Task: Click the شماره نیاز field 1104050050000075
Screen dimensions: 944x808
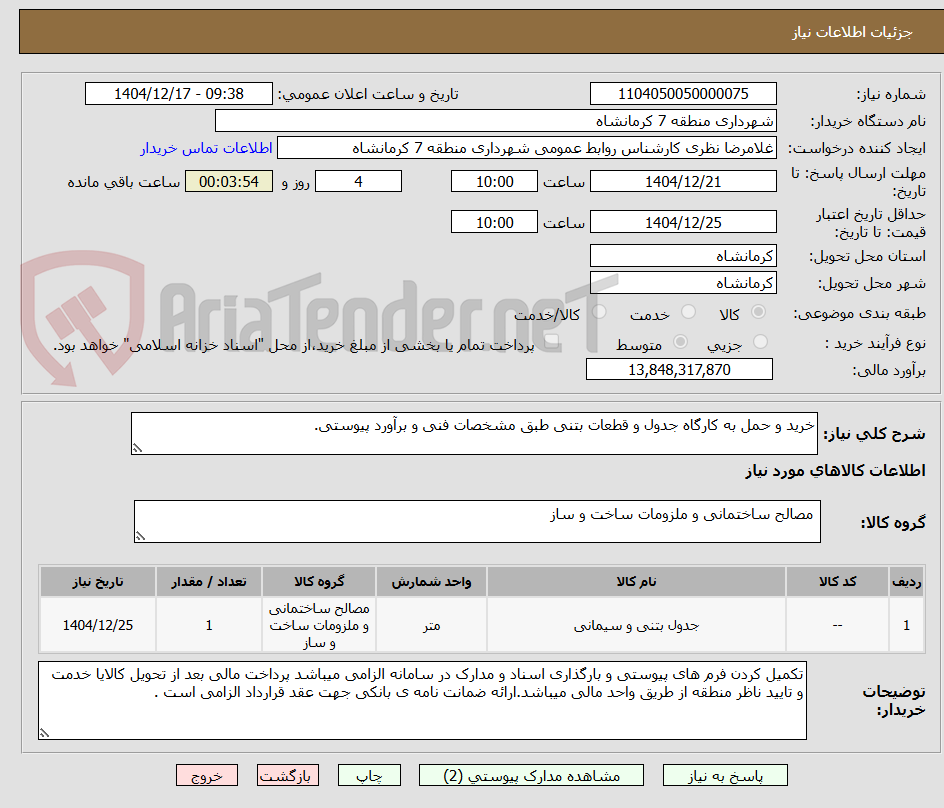Action: point(683,94)
